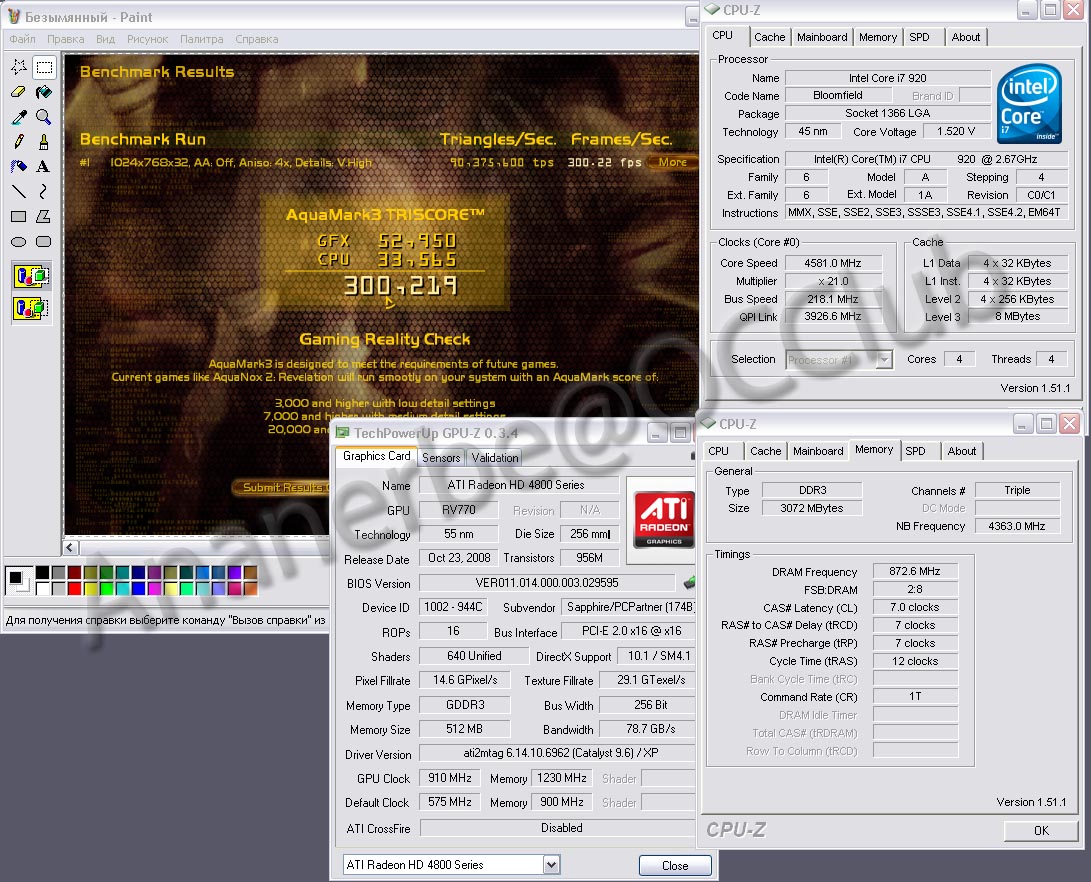
Task: Click the Submit Results button in AquaMark
Action: coord(282,487)
